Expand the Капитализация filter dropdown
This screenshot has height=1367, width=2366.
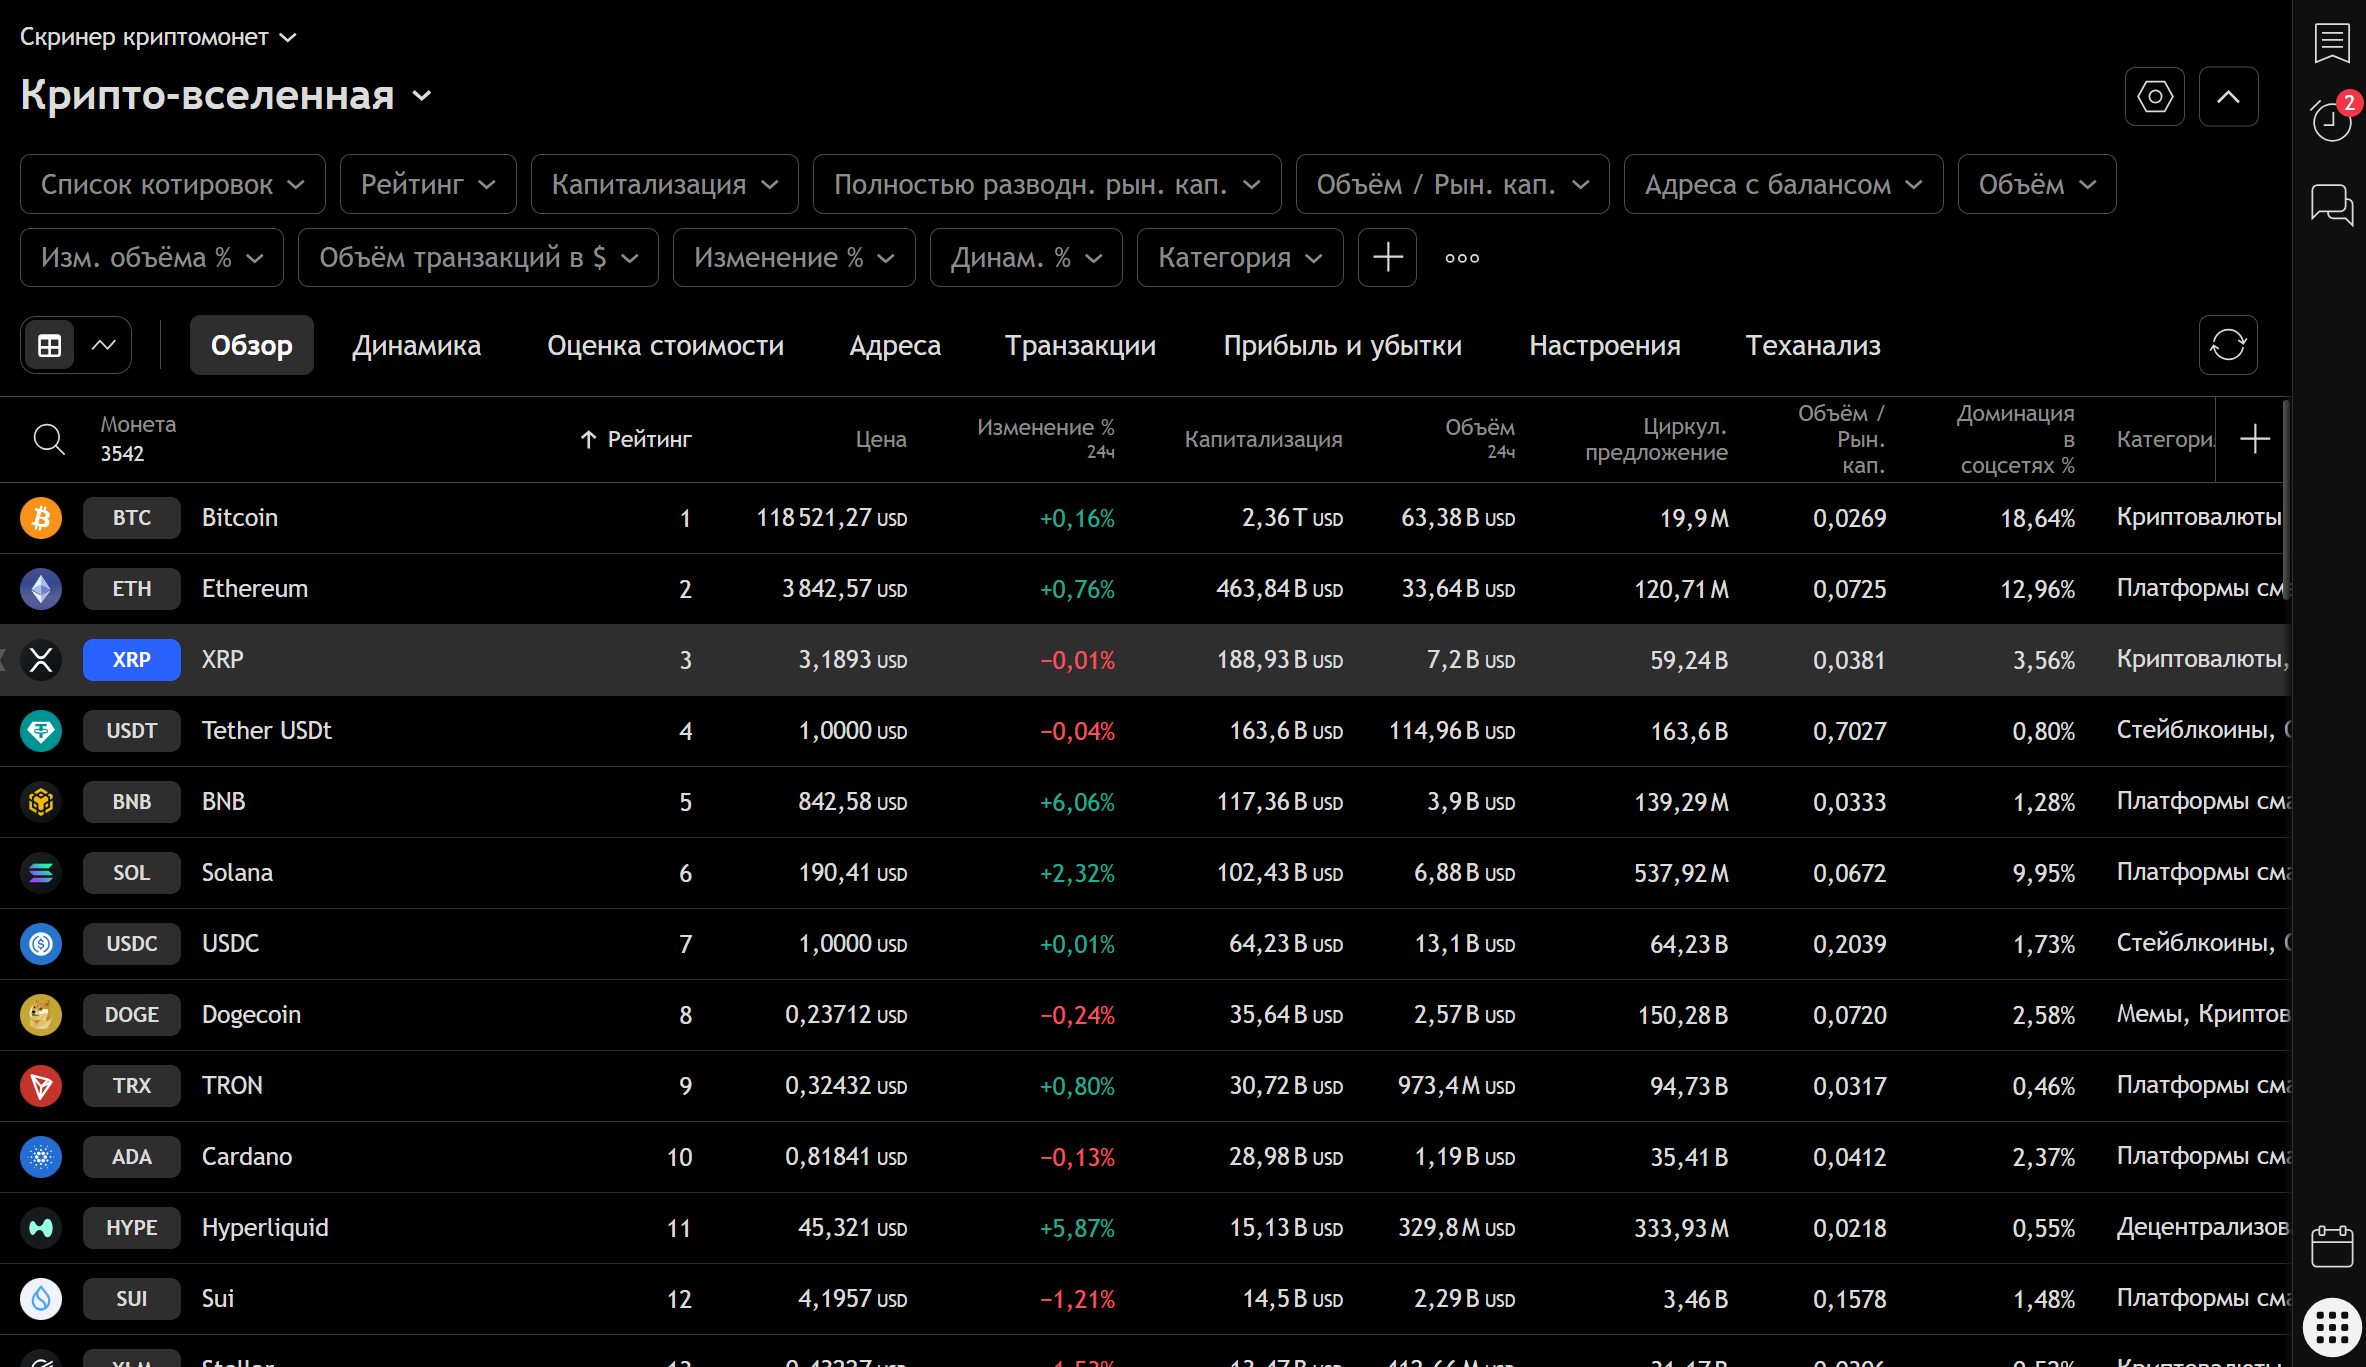(x=664, y=185)
